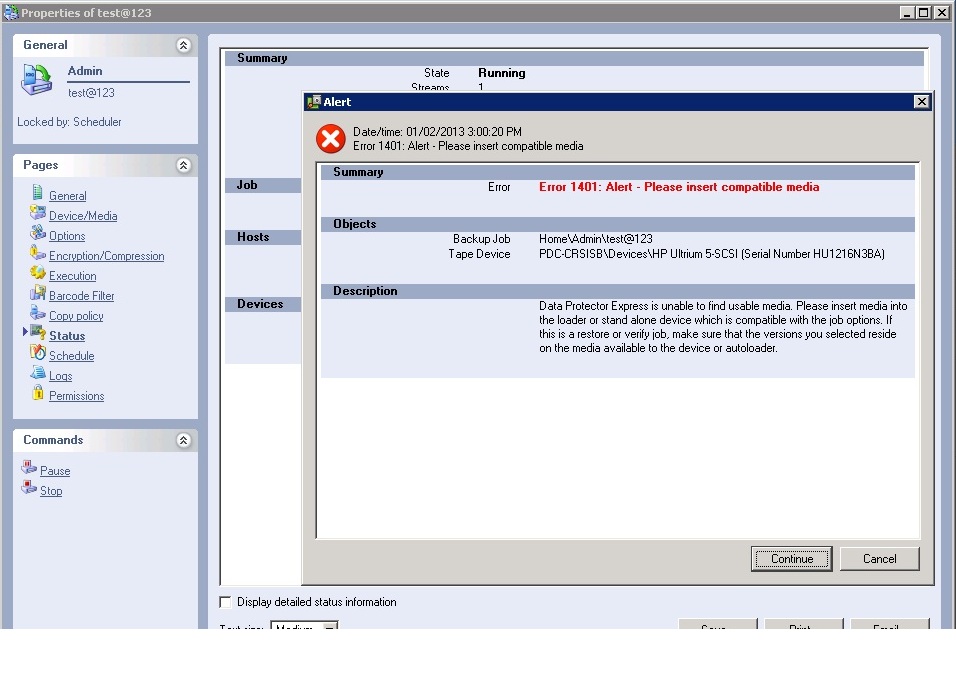Click the Pause command link
Screen dimensions: 956x696
click(x=55, y=471)
